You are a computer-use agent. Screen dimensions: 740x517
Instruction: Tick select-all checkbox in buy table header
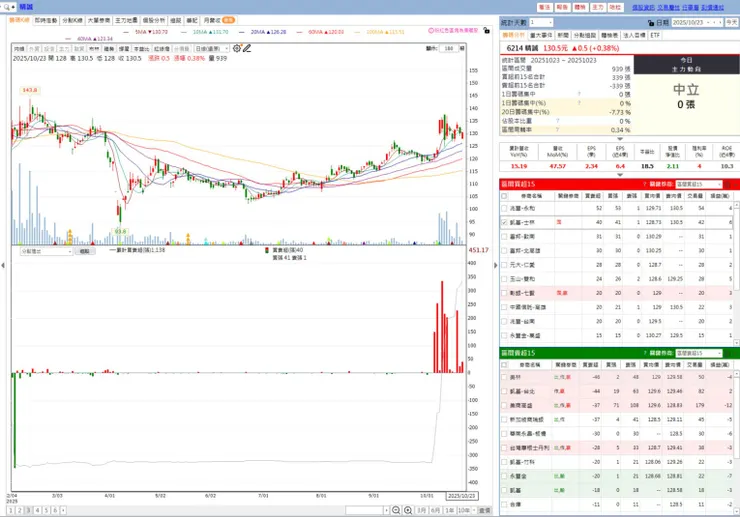(x=504, y=196)
